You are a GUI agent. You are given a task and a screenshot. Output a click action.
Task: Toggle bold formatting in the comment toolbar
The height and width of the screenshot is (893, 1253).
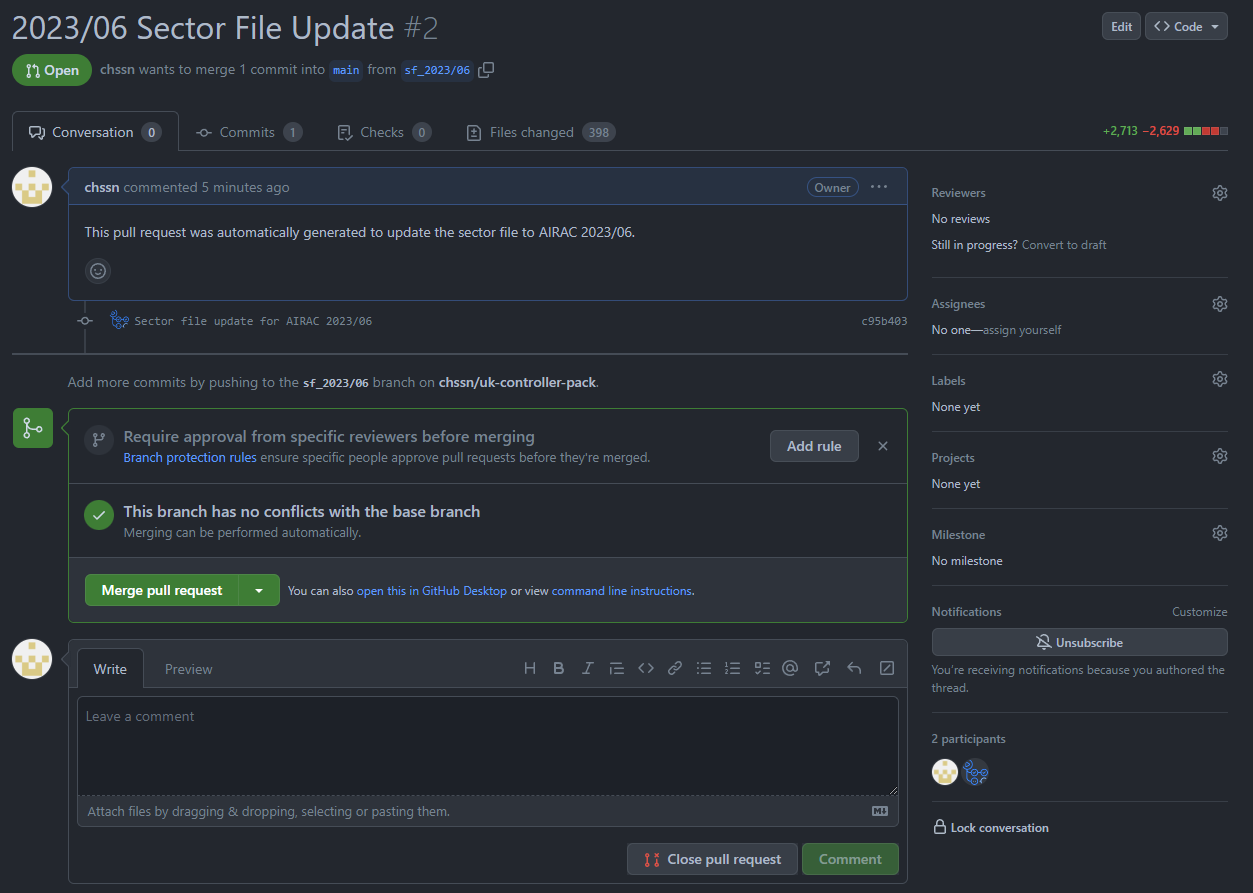(x=558, y=668)
